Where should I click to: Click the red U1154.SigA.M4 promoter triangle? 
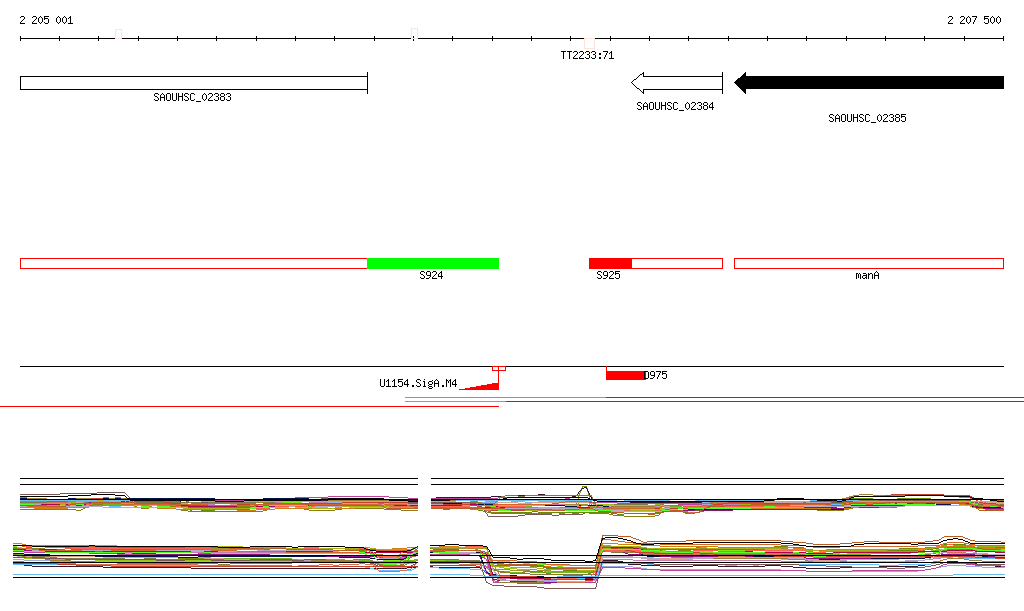484,386
